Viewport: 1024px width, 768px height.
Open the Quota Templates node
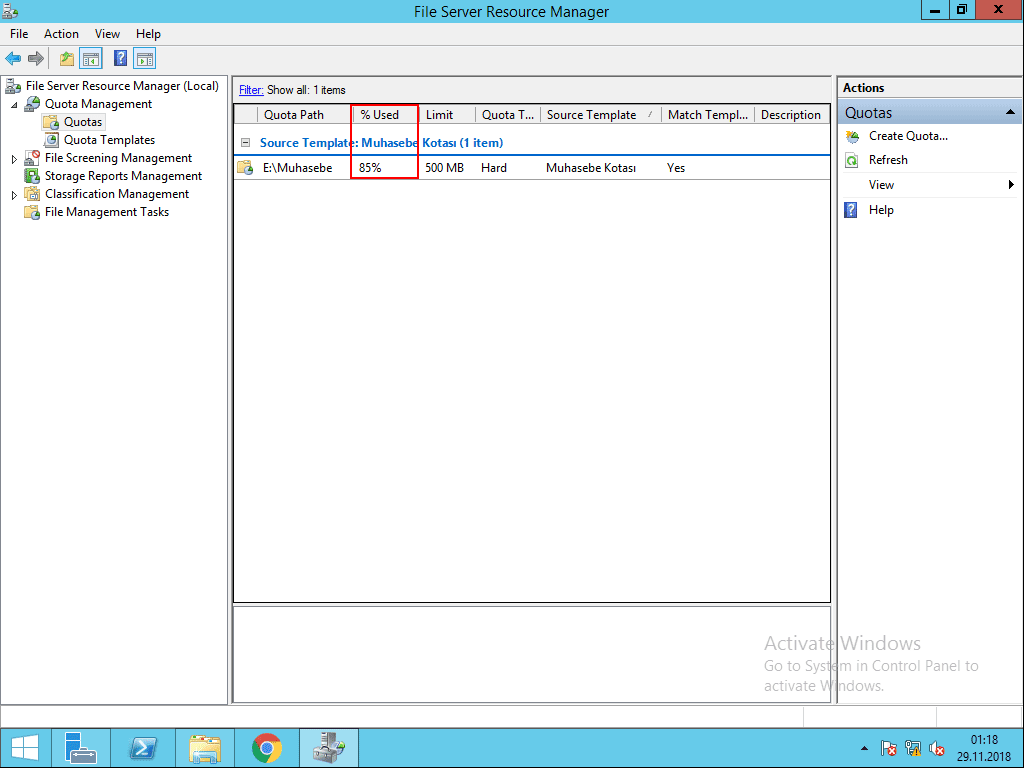click(110, 139)
